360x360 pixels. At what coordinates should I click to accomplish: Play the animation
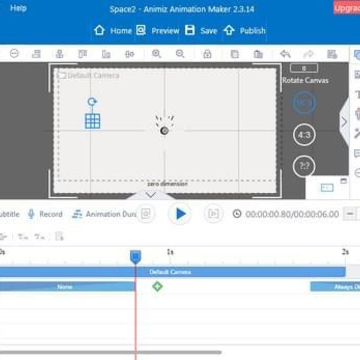(x=180, y=214)
